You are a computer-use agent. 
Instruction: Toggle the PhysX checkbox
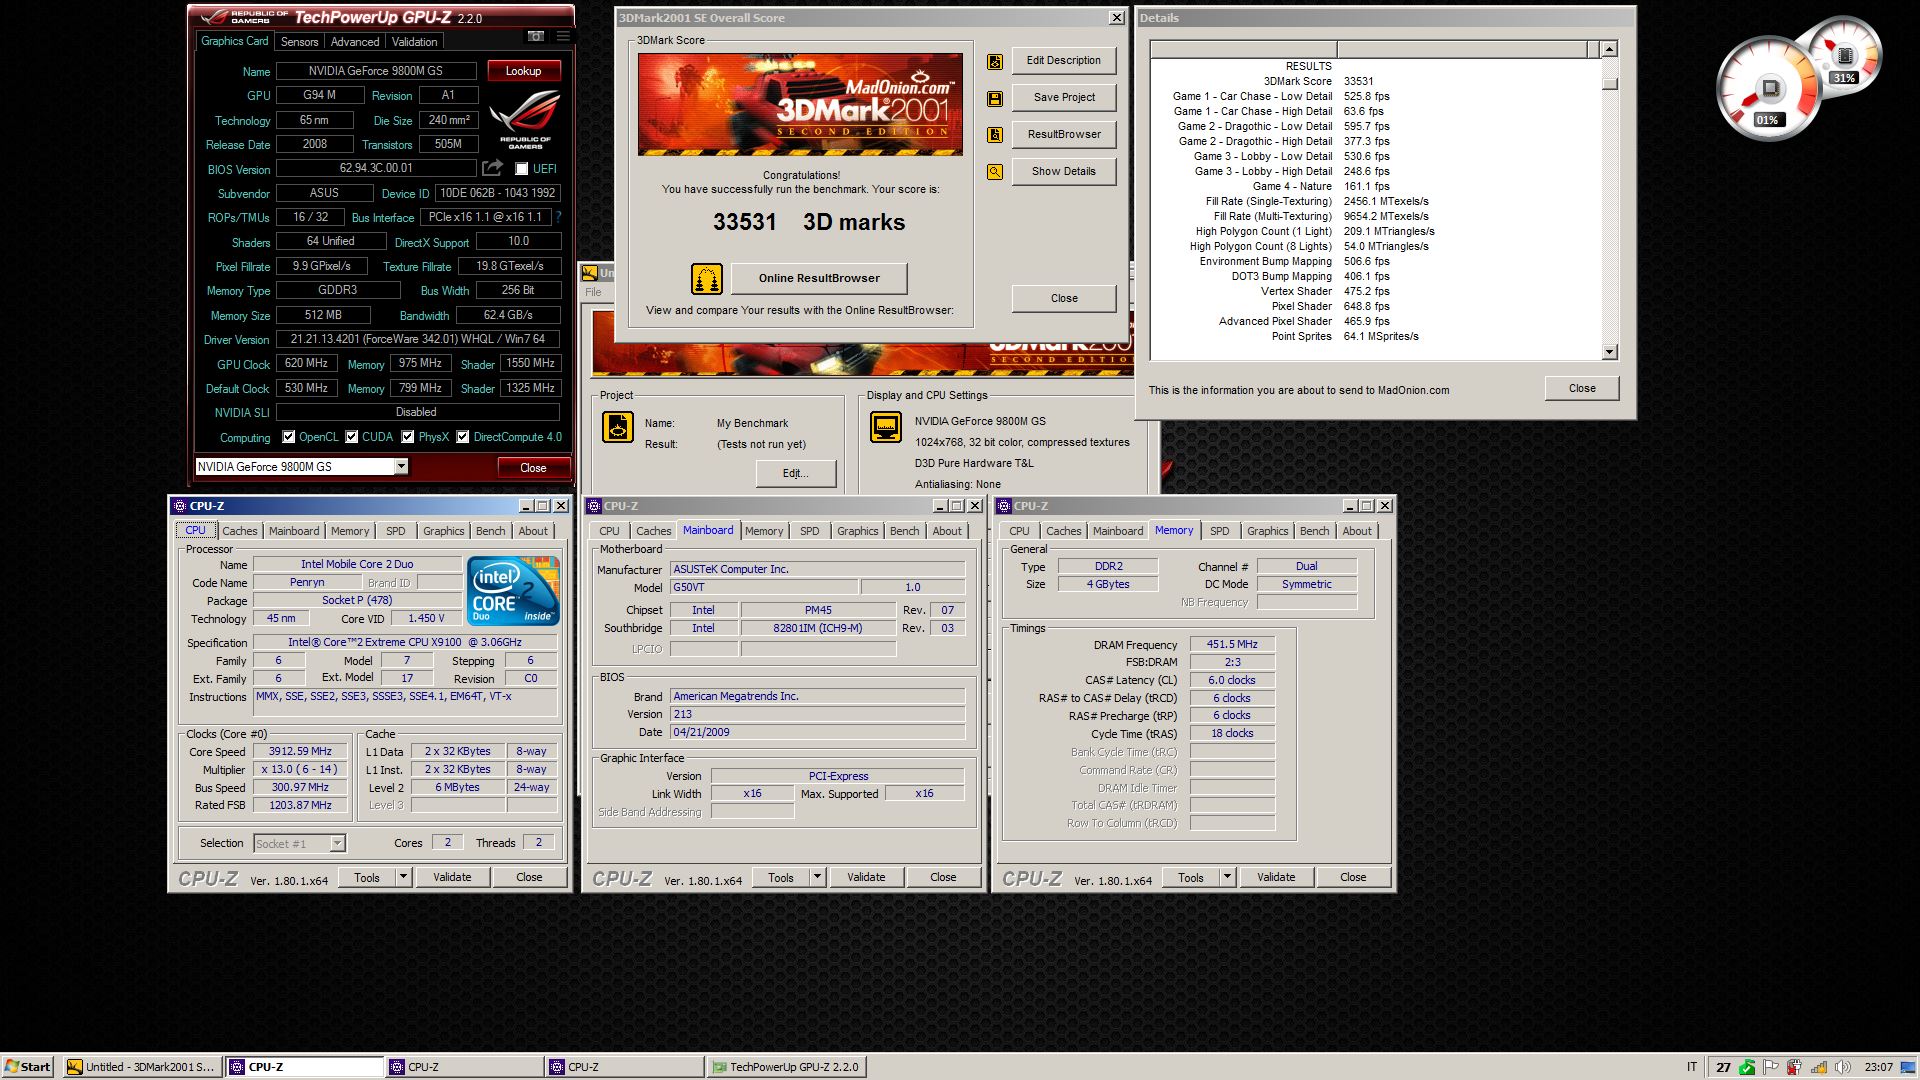(x=408, y=437)
